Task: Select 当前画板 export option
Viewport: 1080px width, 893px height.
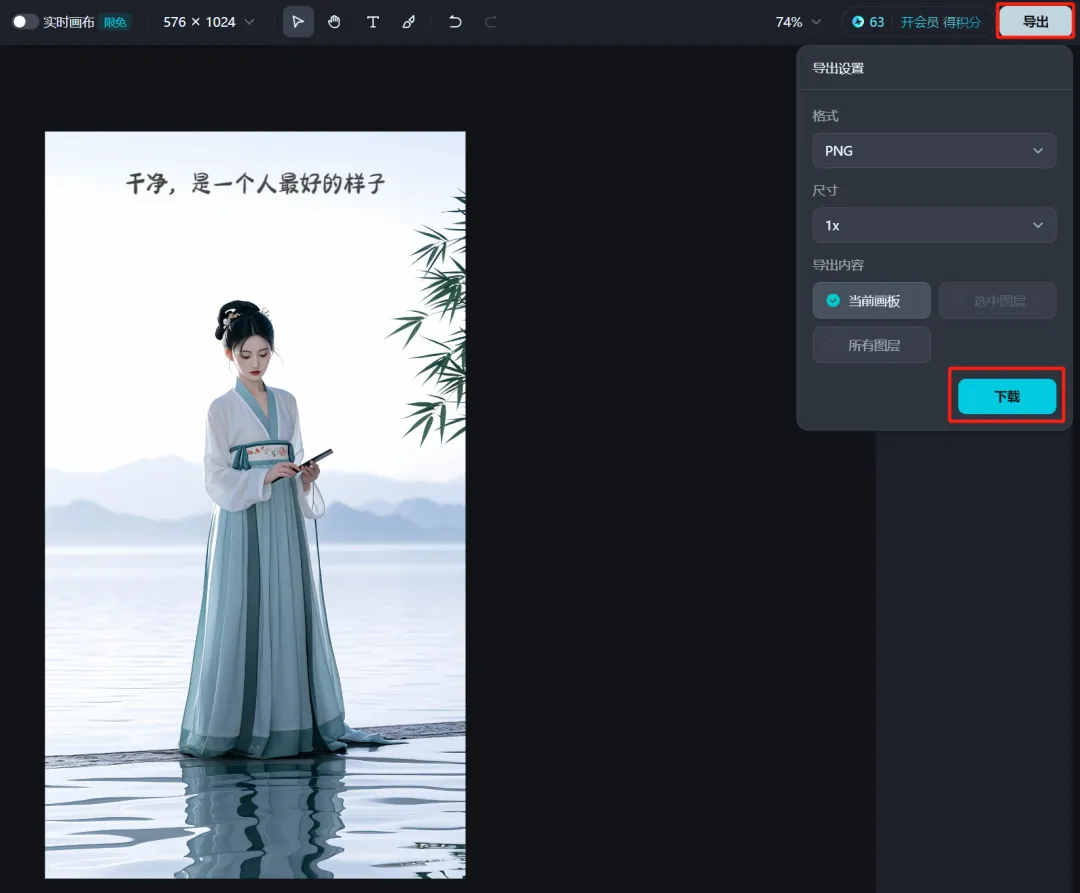Action: [x=871, y=301]
